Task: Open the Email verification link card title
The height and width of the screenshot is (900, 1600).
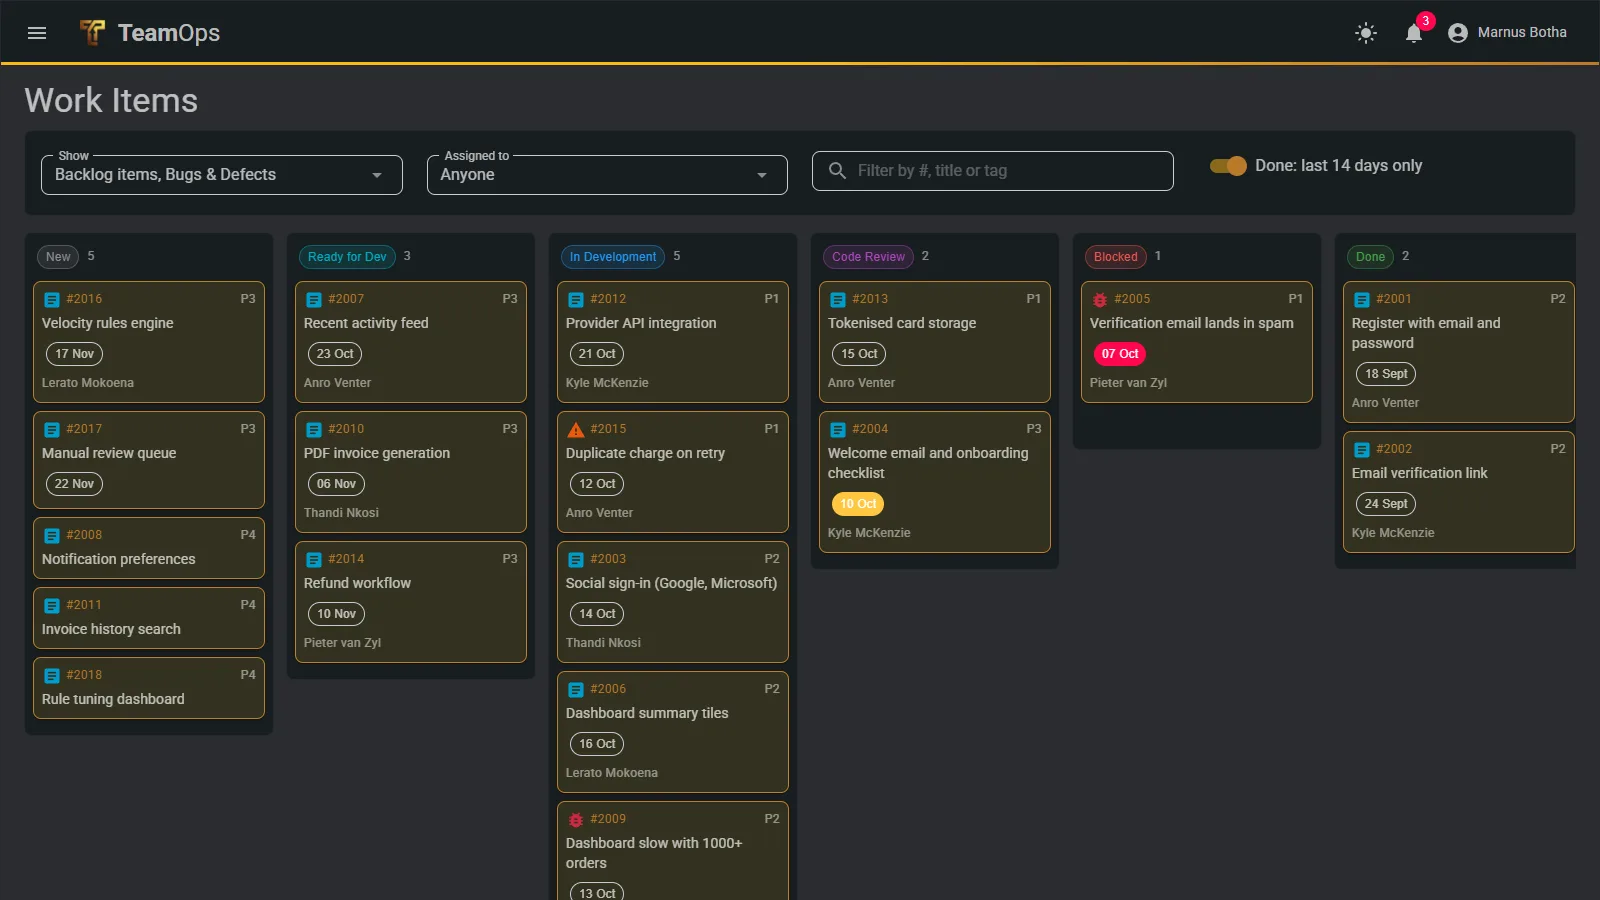Action: (x=1419, y=474)
